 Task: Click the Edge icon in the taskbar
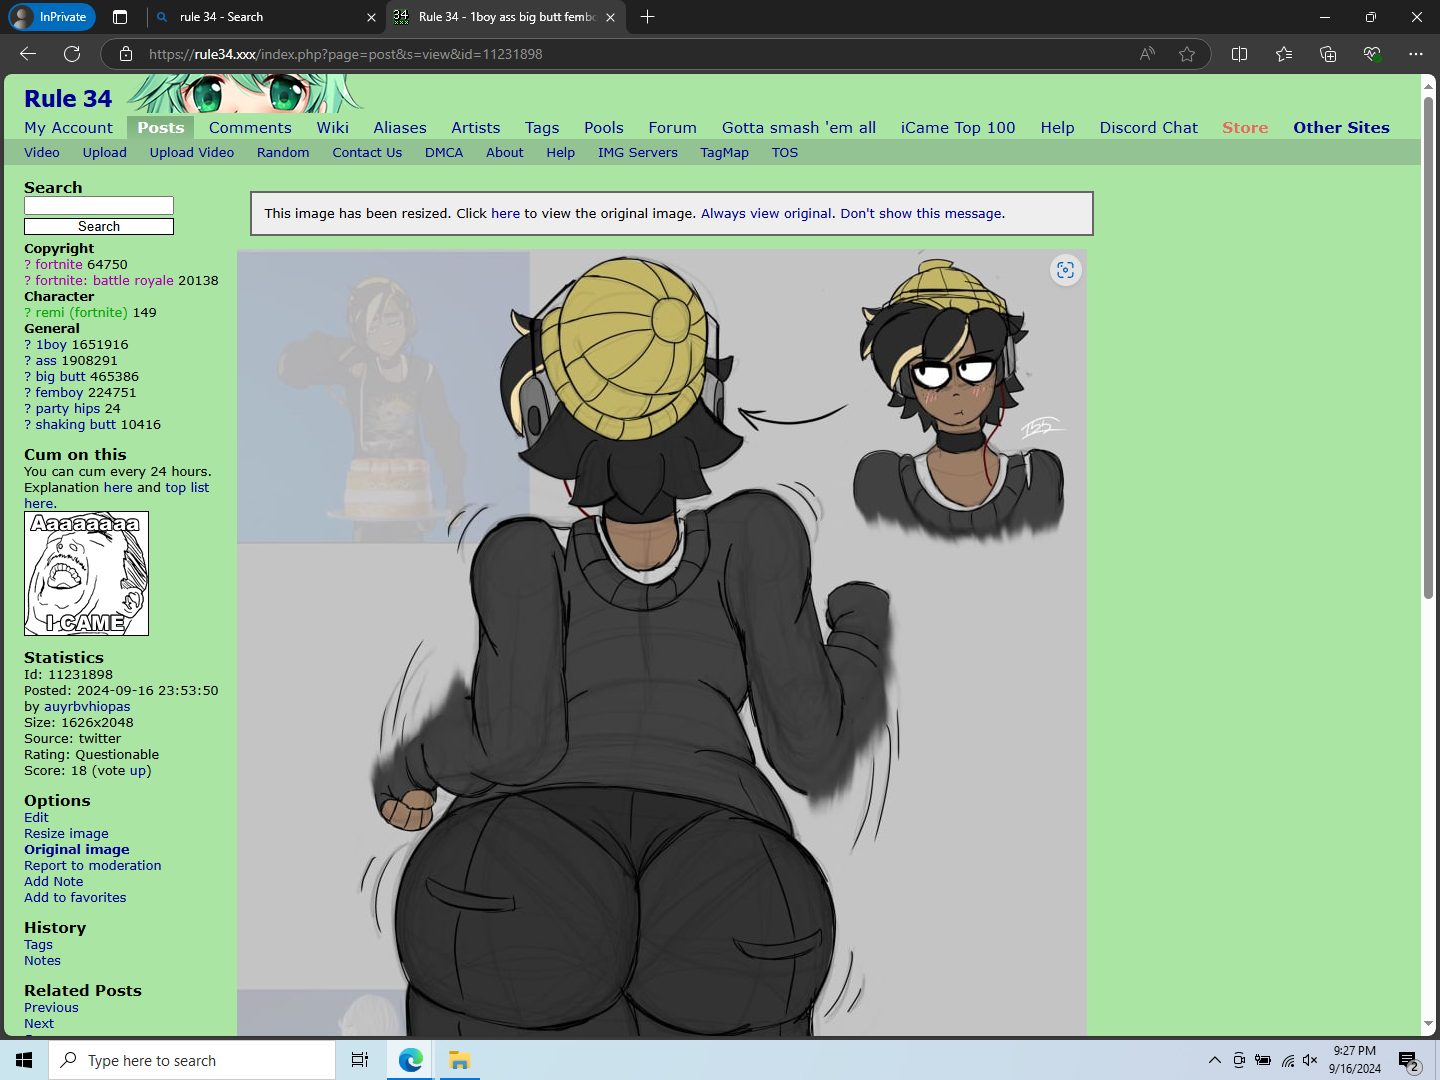click(x=411, y=1060)
